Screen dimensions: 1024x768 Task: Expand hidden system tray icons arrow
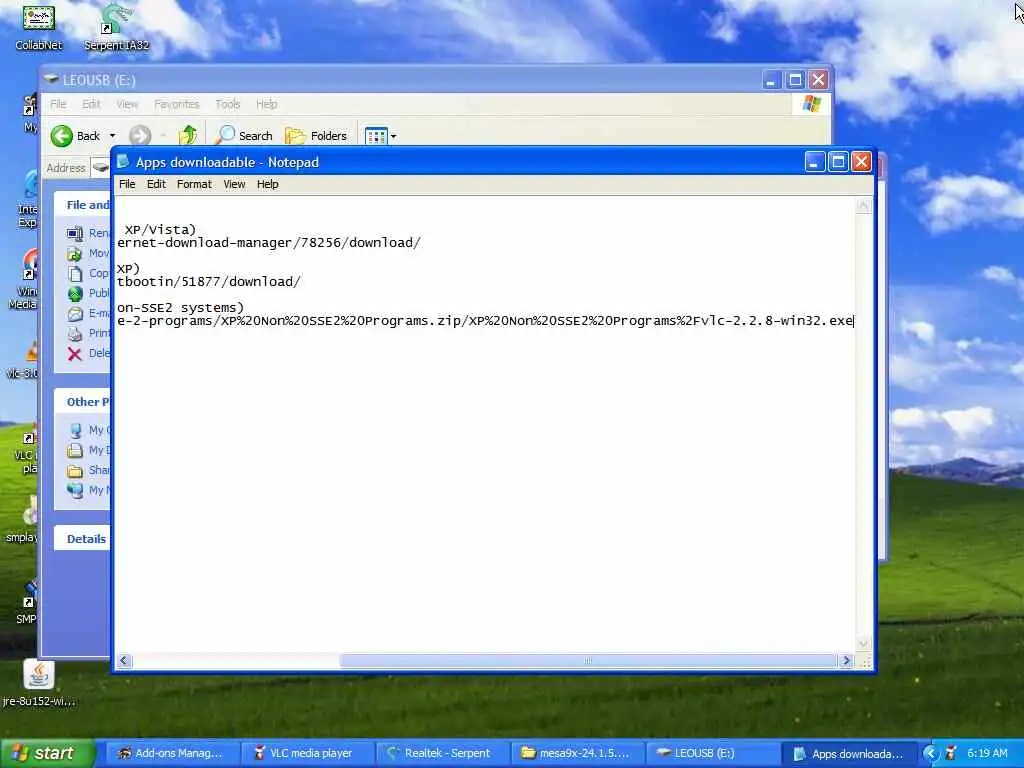click(931, 753)
